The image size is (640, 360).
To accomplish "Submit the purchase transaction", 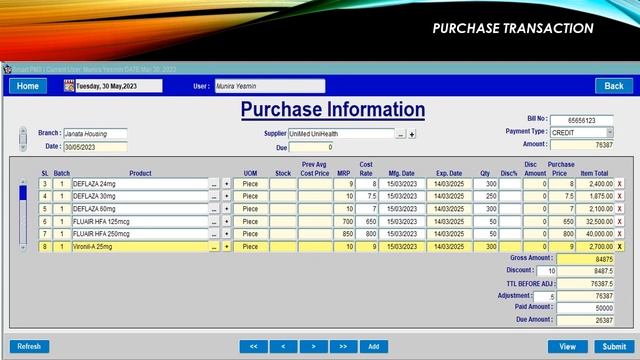I will (x=614, y=347).
